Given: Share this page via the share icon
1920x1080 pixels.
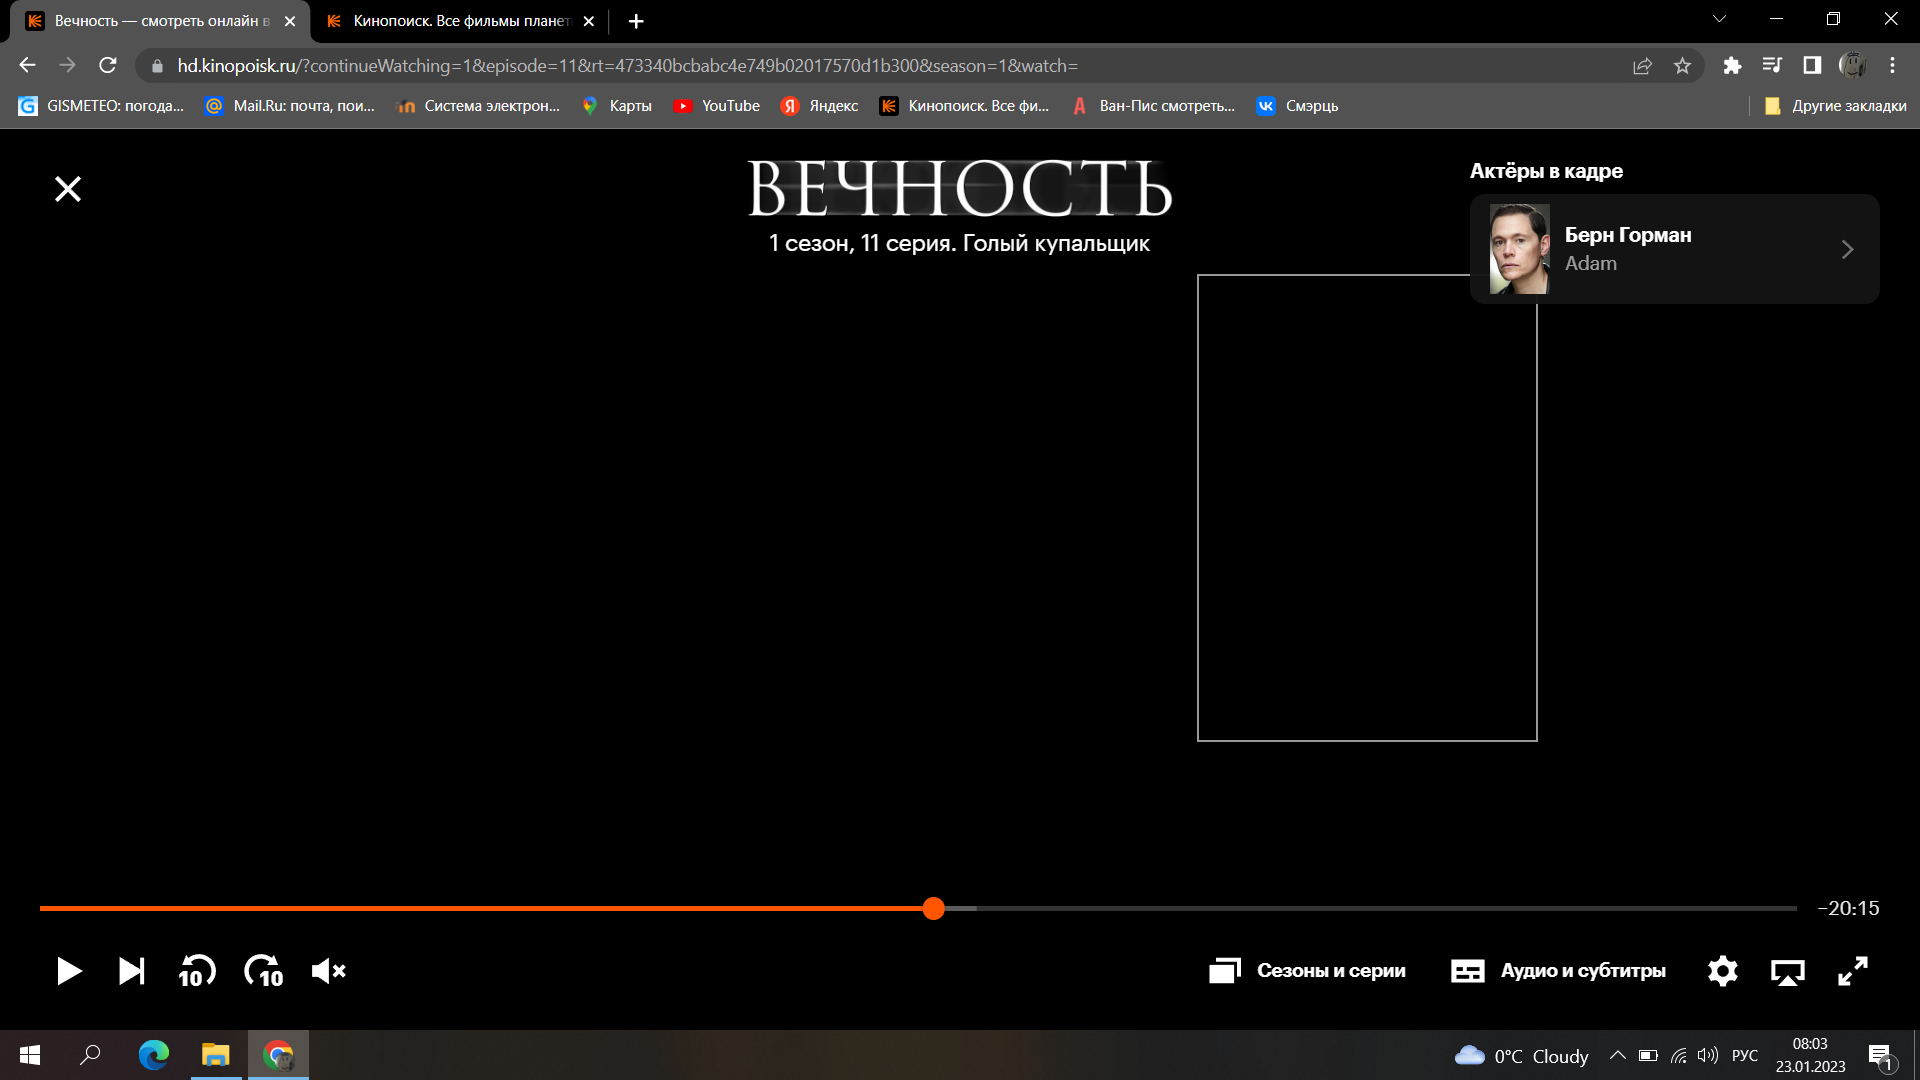Looking at the screenshot, I should click(1642, 66).
